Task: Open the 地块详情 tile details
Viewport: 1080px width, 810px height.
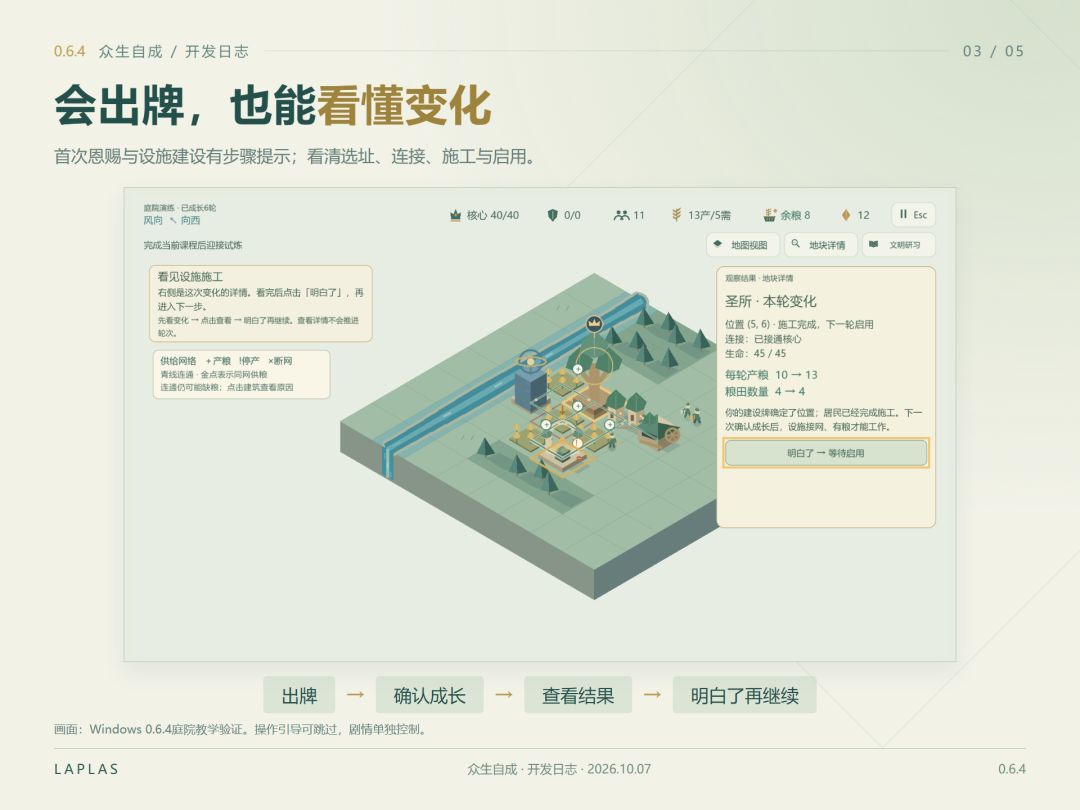Action: (x=820, y=245)
